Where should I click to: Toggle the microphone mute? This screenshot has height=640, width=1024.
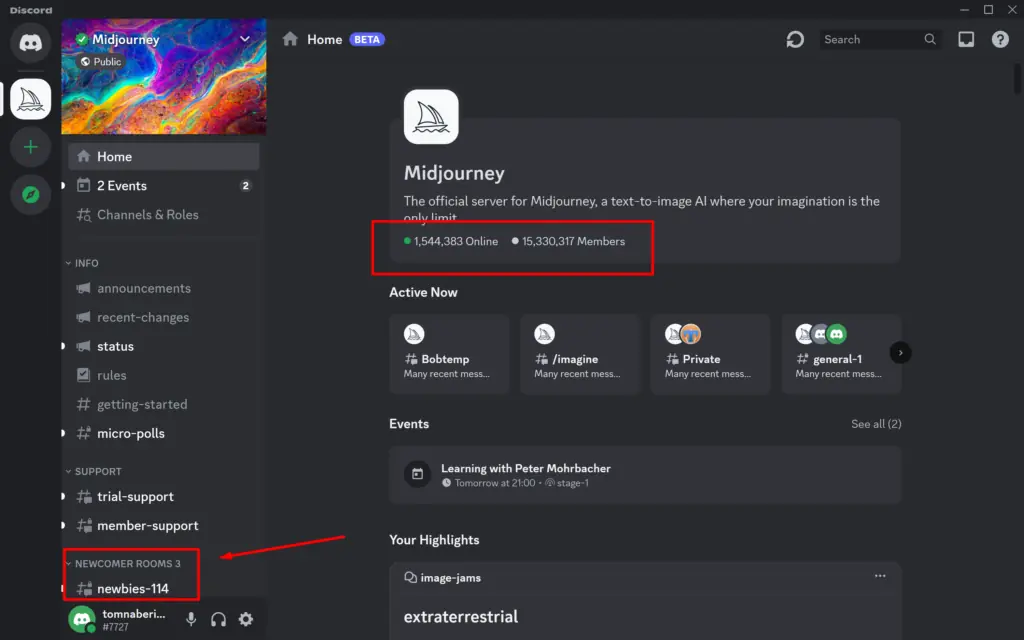click(191, 619)
